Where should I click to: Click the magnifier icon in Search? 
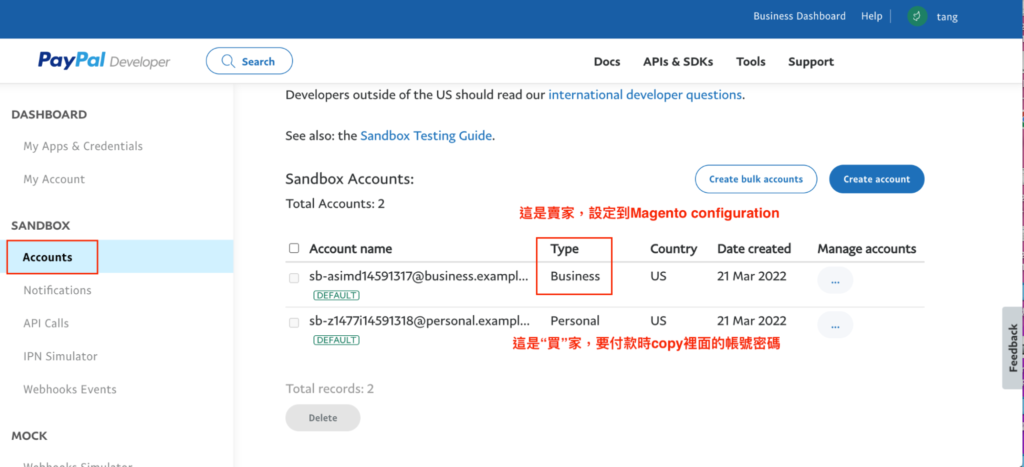(x=228, y=61)
